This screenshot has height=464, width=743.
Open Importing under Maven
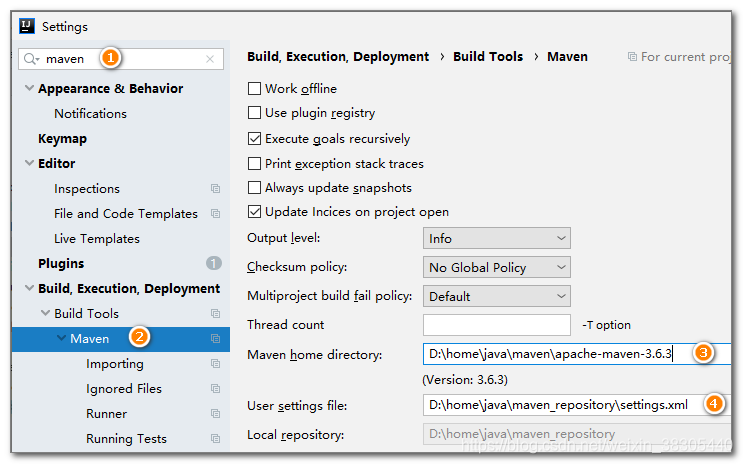click(x=115, y=364)
